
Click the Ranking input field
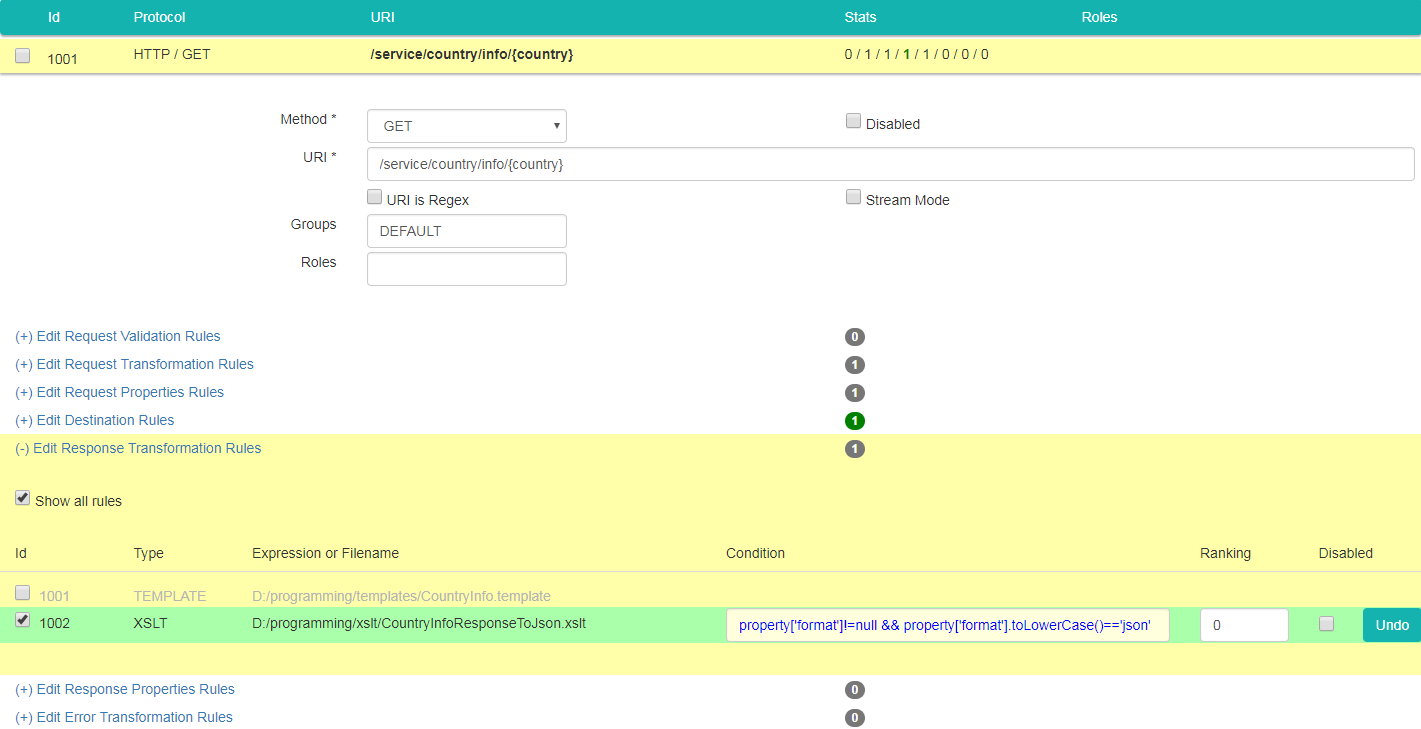click(x=1243, y=625)
